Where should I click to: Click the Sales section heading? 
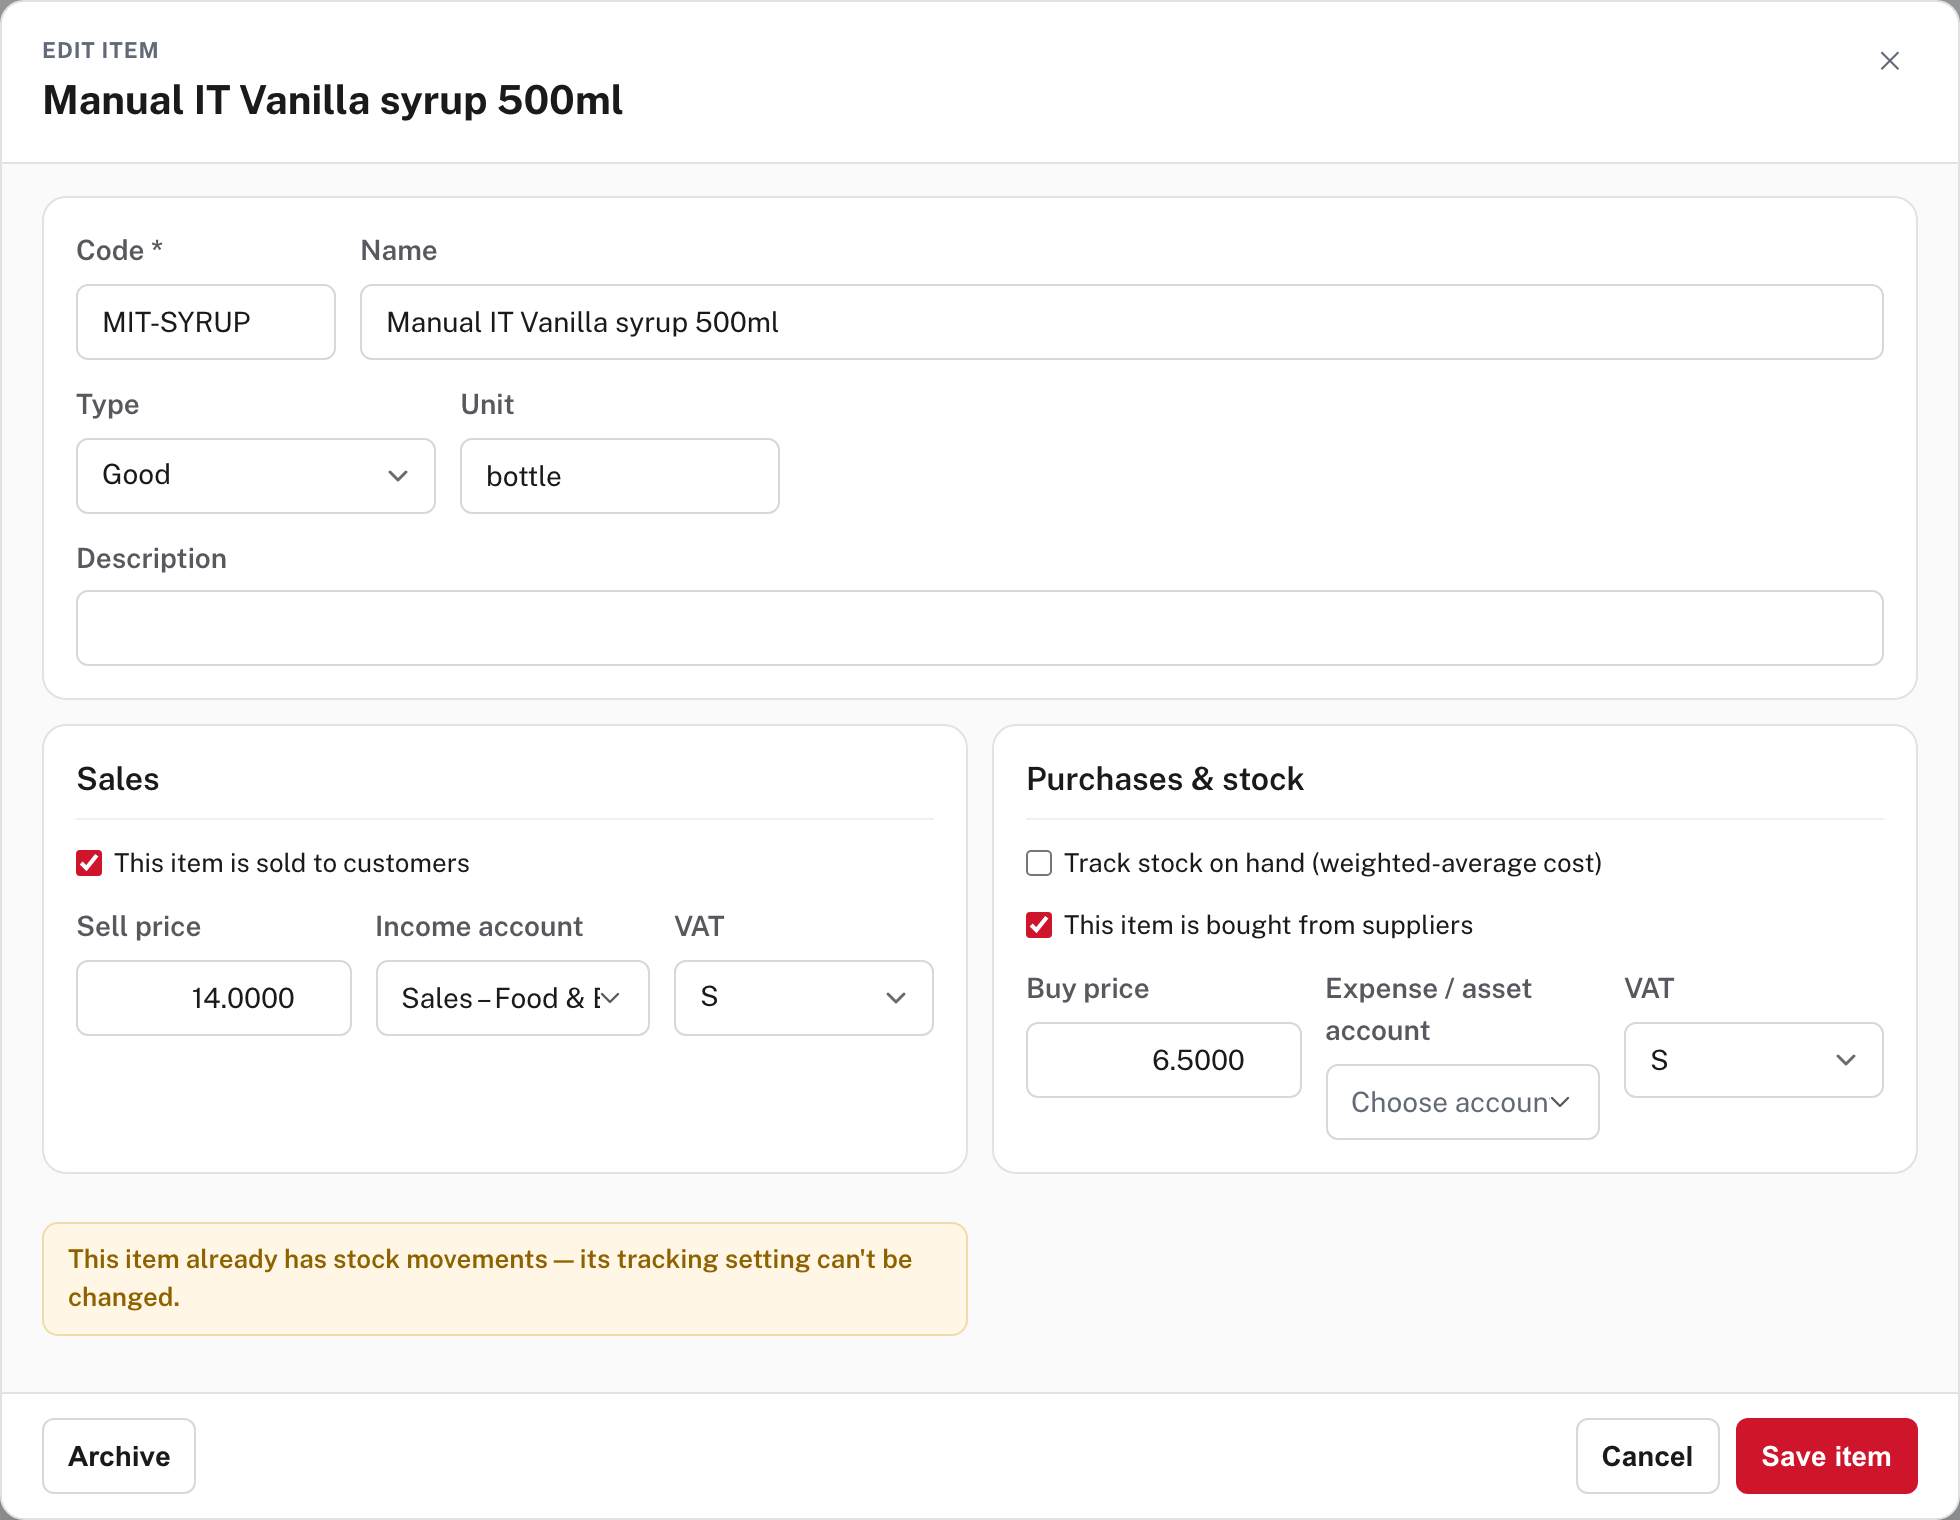(118, 779)
